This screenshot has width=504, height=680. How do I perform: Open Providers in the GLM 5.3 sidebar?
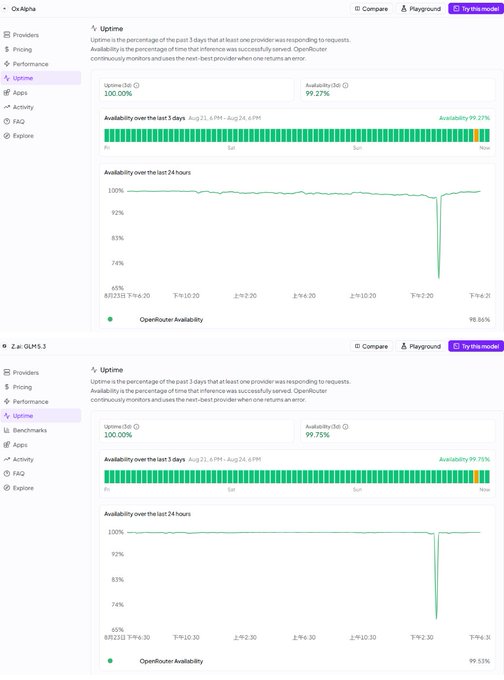tap(22, 373)
